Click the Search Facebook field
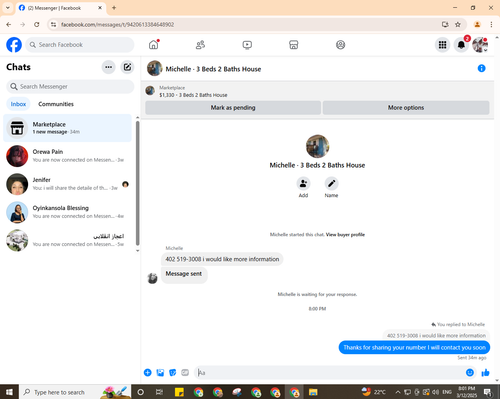Viewport: 500px width, 399px height. pos(80,45)
